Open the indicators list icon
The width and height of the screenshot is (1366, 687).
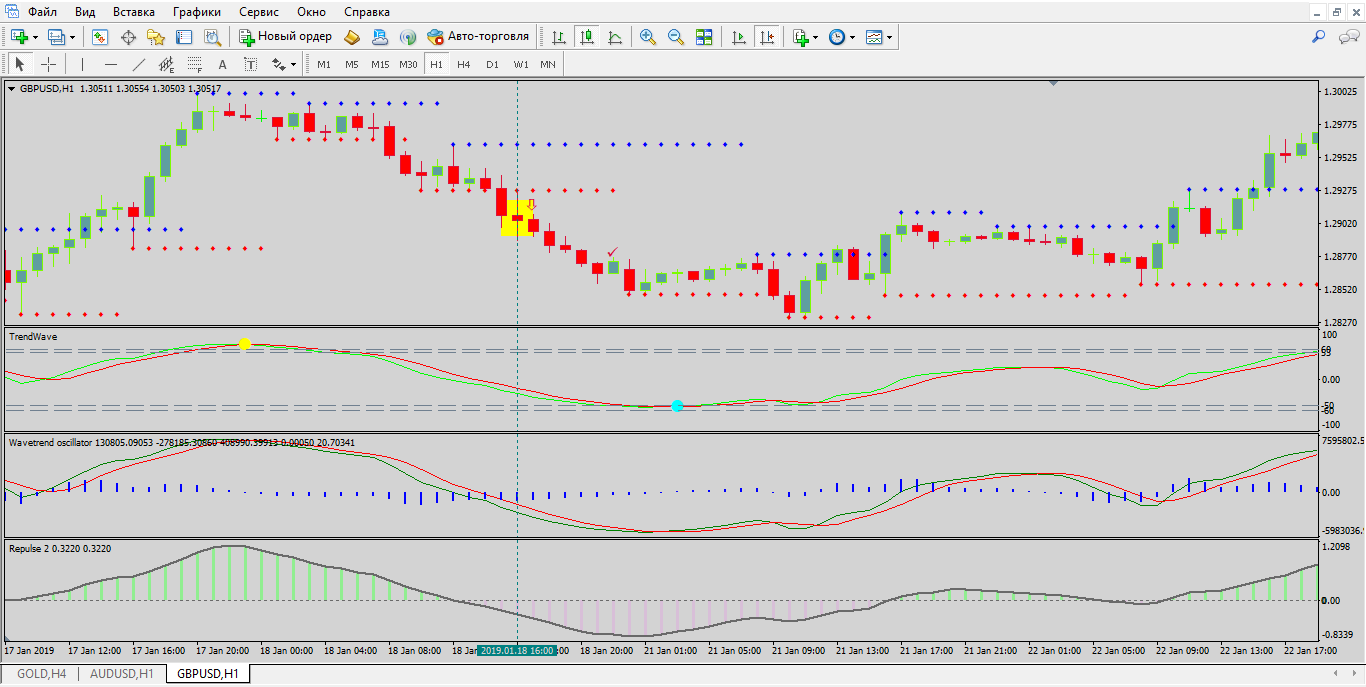[x=800, y=37]
